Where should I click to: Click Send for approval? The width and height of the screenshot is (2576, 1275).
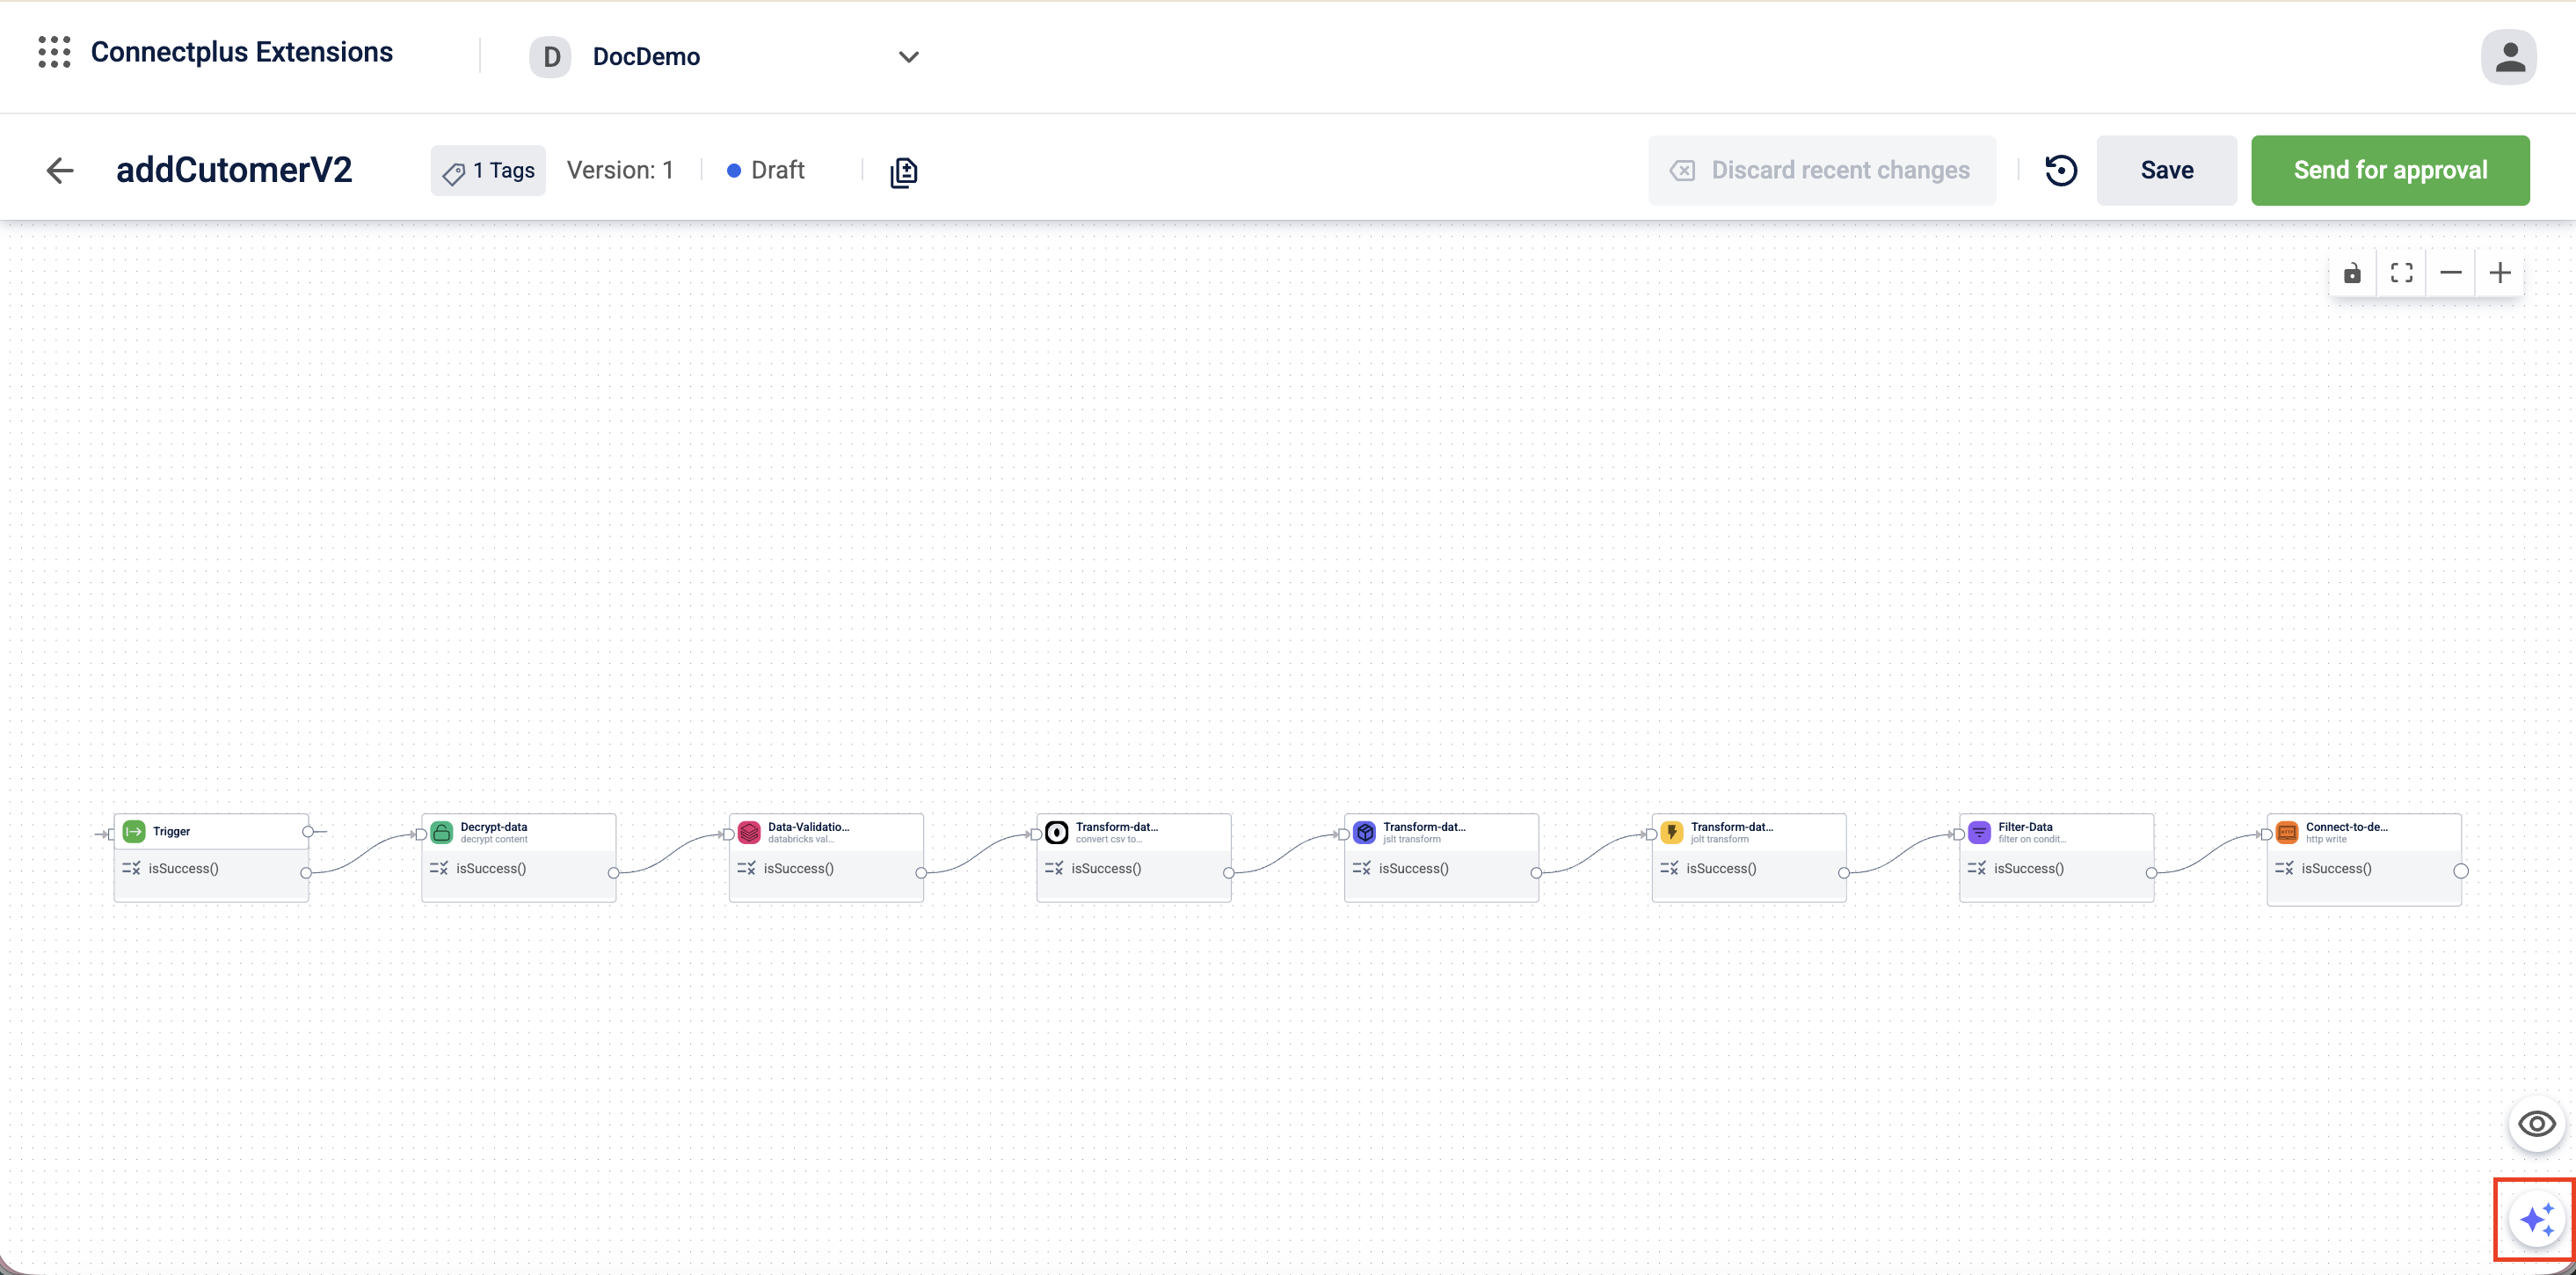[2389, 171]
